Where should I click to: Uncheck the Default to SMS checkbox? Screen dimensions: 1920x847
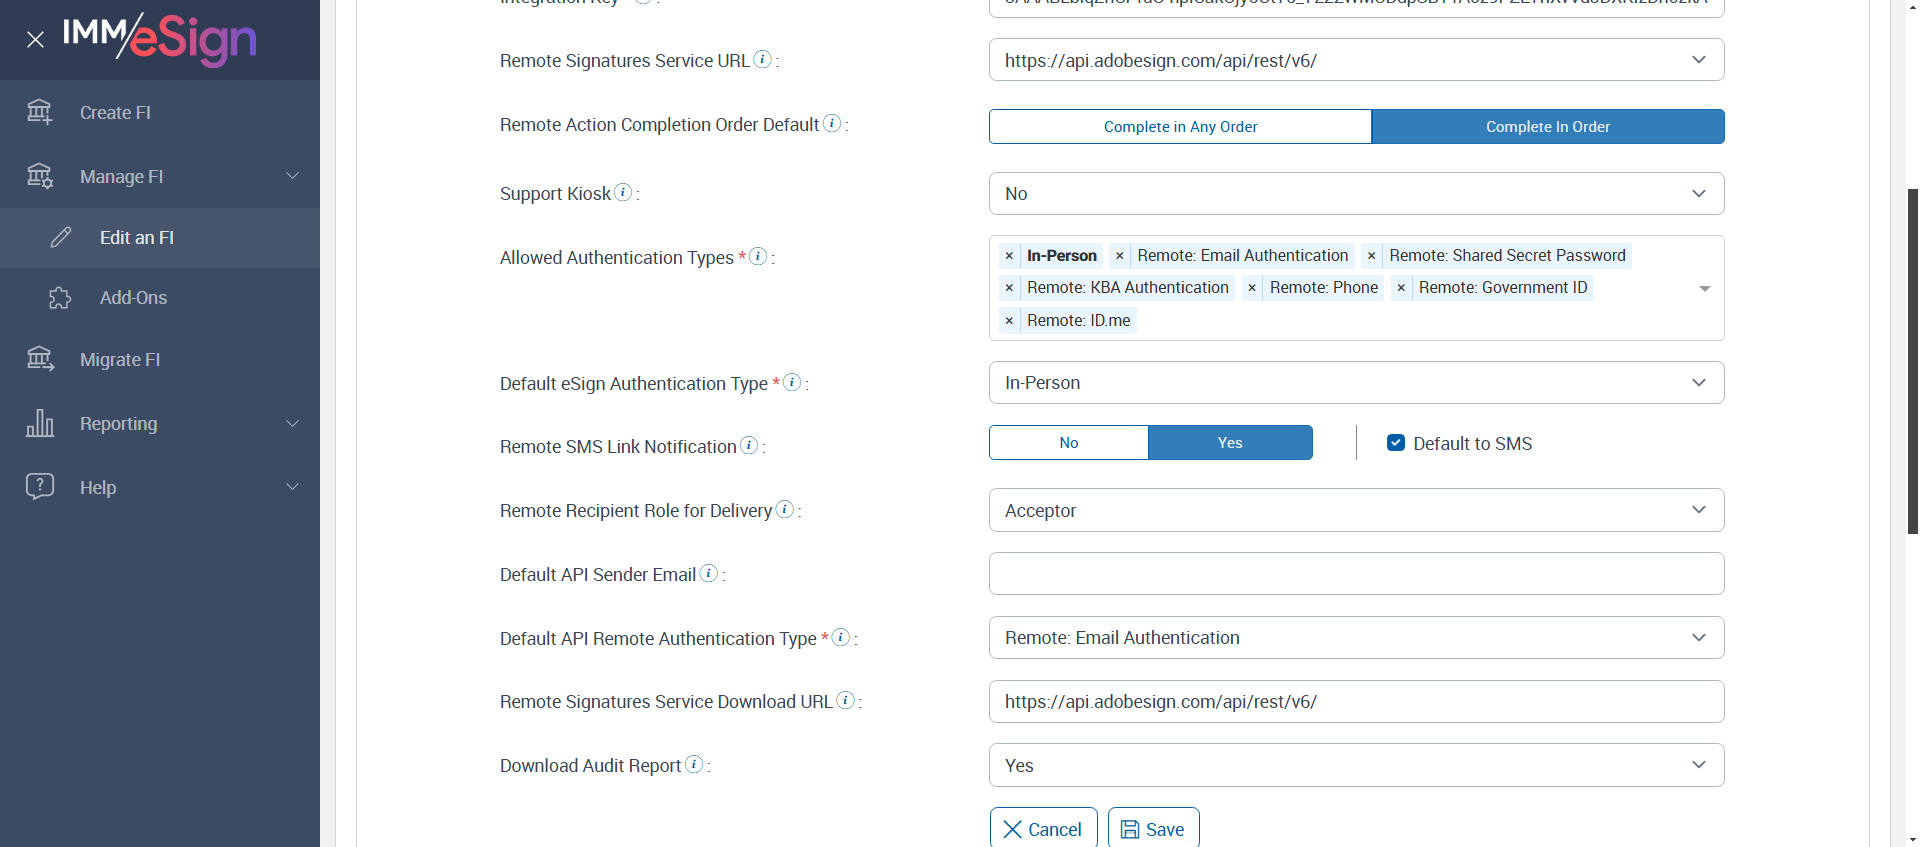[1396, 443]
